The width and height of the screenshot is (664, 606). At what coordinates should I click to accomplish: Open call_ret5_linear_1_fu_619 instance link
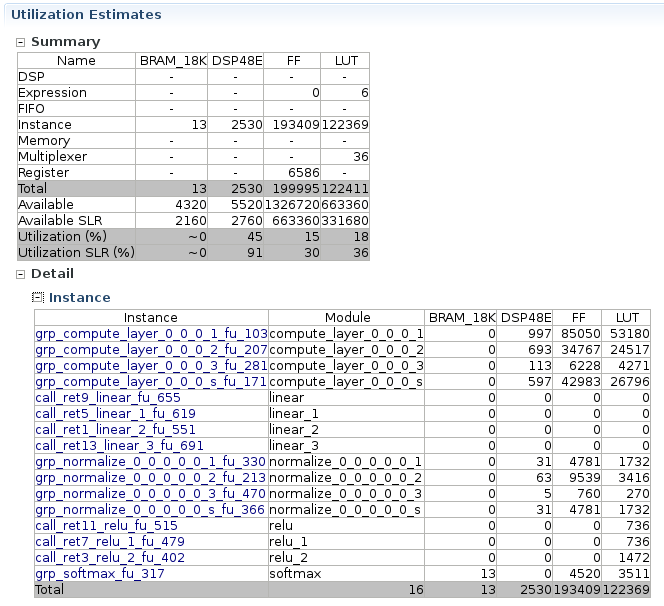pyautogui.click(x=116, y=414)
